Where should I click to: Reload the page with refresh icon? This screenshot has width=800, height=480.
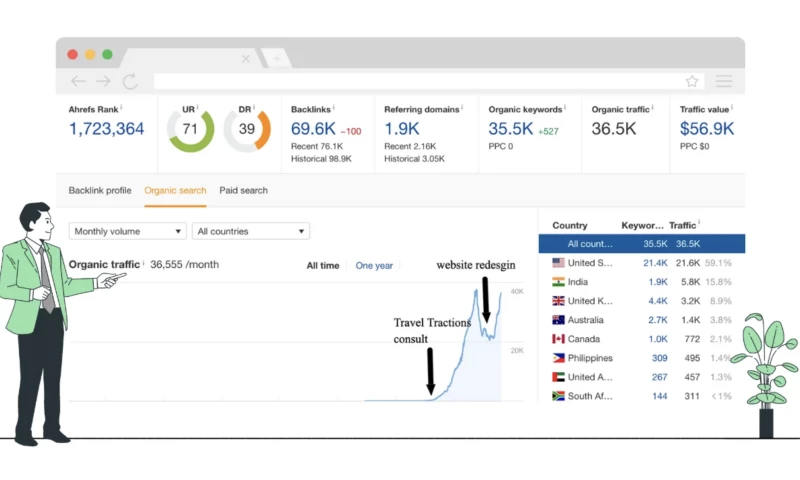tap(130, 81)
